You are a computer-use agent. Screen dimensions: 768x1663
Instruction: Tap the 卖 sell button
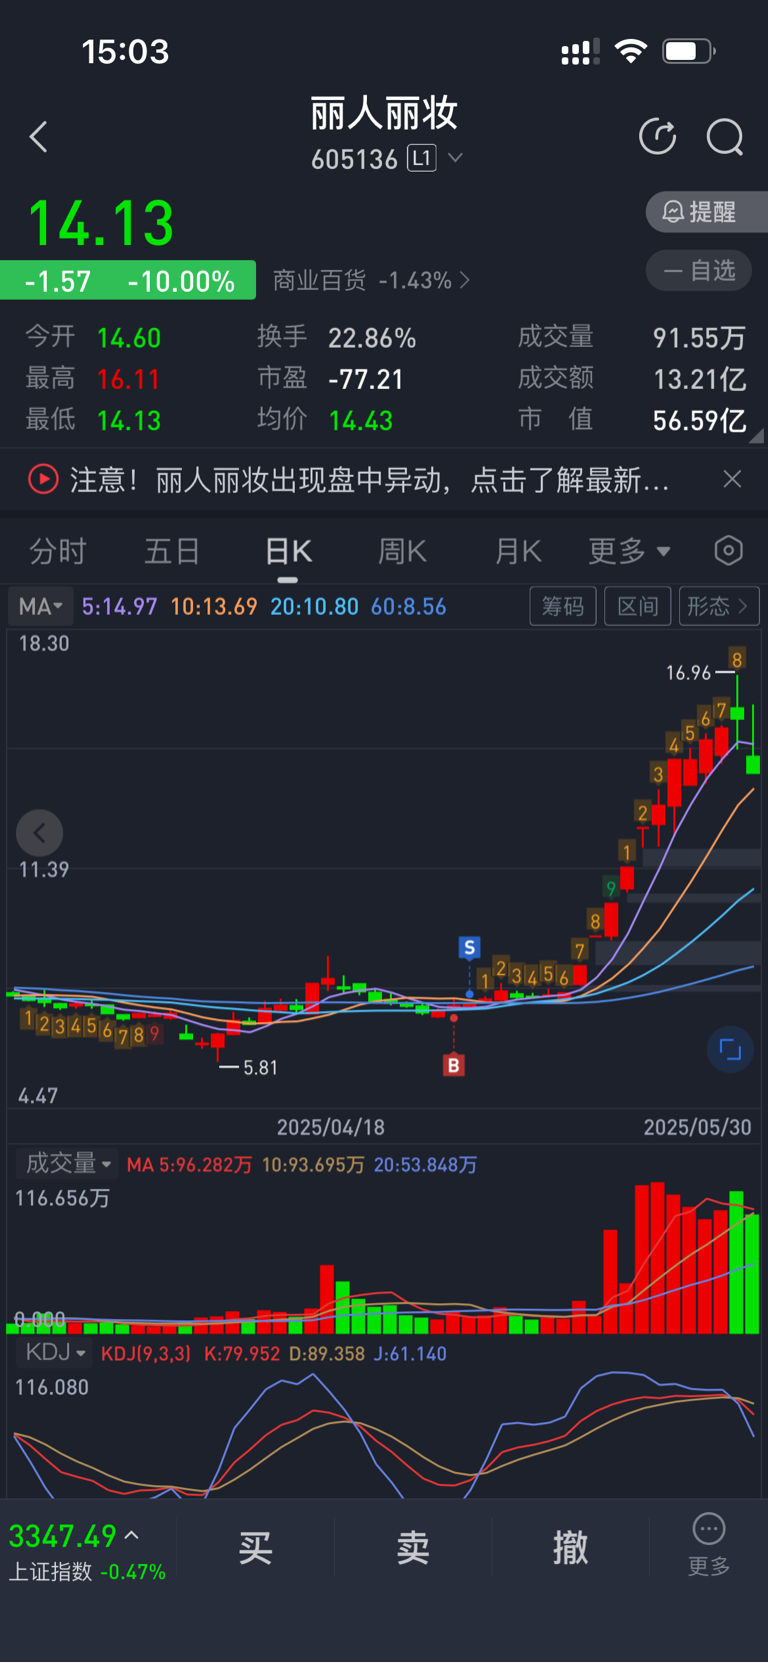coord(413,1548)
